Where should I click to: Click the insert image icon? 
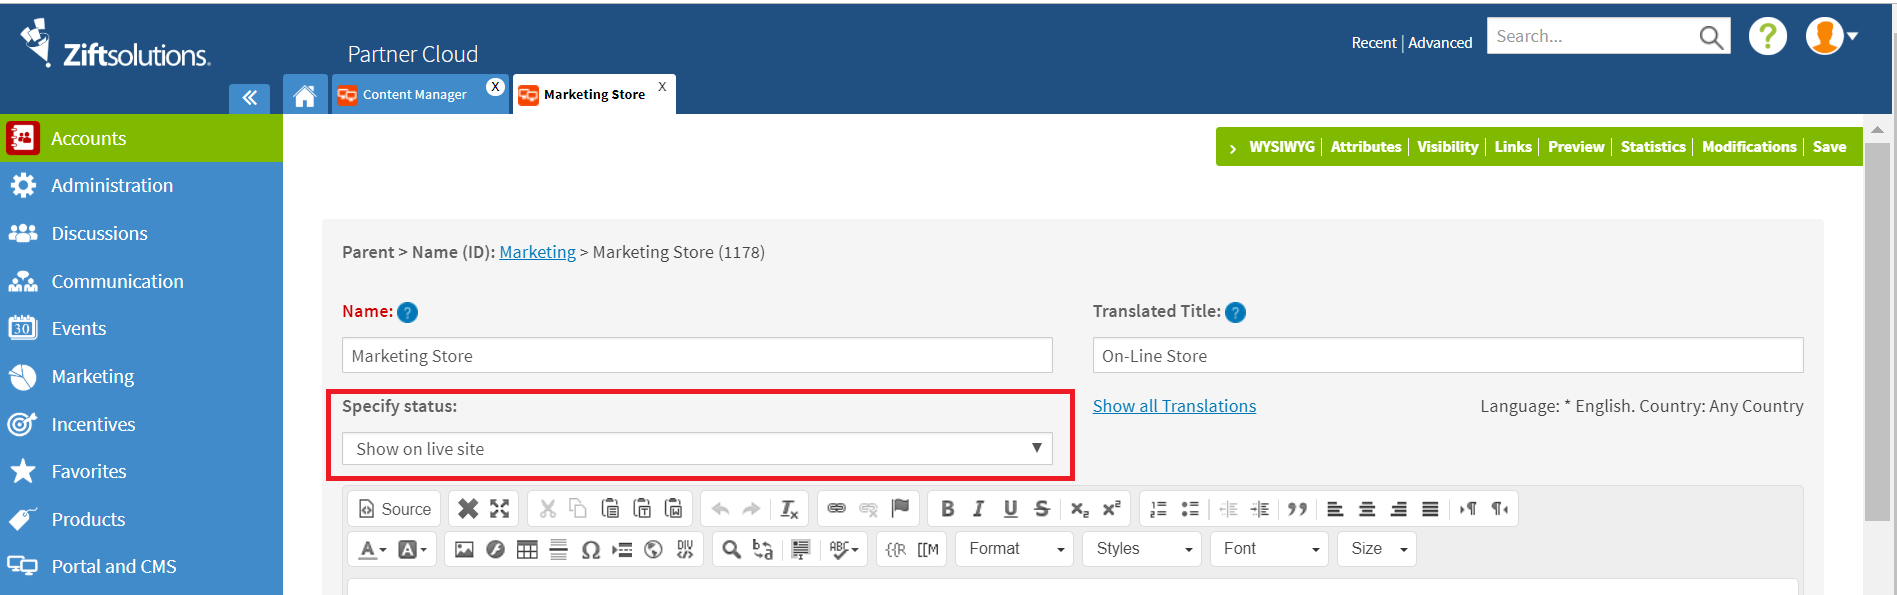click(464, 549)
